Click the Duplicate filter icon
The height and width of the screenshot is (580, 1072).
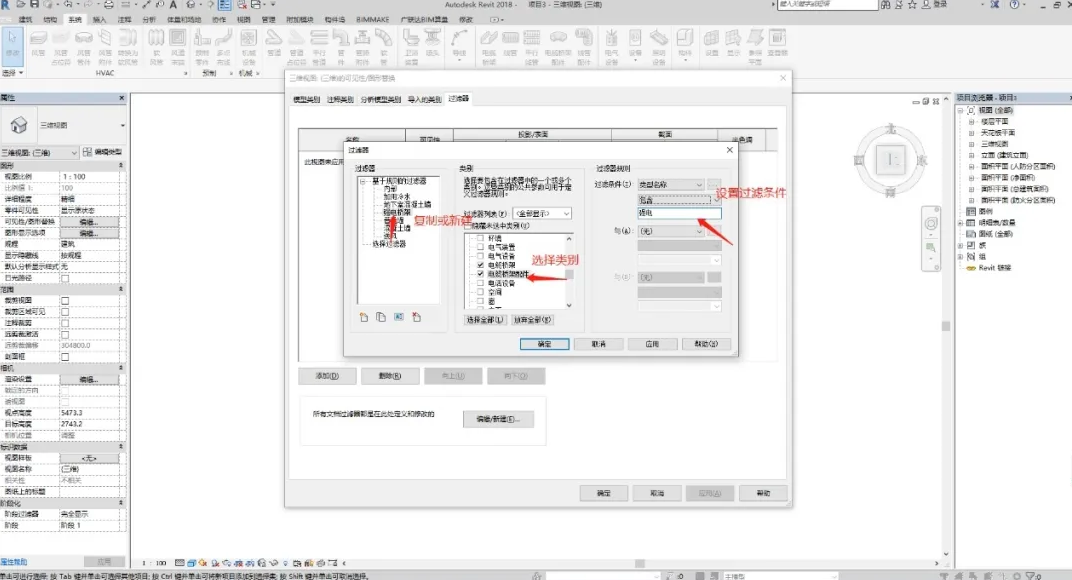[x=381, y=317]
